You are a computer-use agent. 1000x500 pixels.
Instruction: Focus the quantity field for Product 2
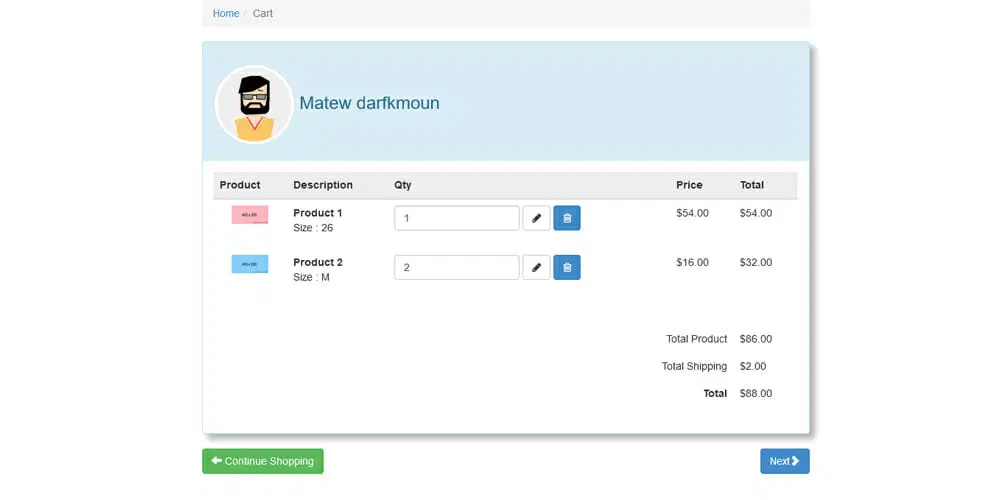click(x=457, y=267)
